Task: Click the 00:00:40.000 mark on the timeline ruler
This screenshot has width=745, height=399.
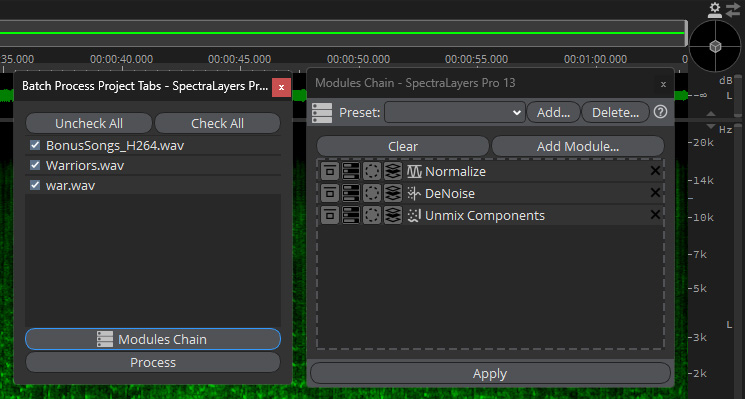Action: pyautogui.click(x=122, y=59)
